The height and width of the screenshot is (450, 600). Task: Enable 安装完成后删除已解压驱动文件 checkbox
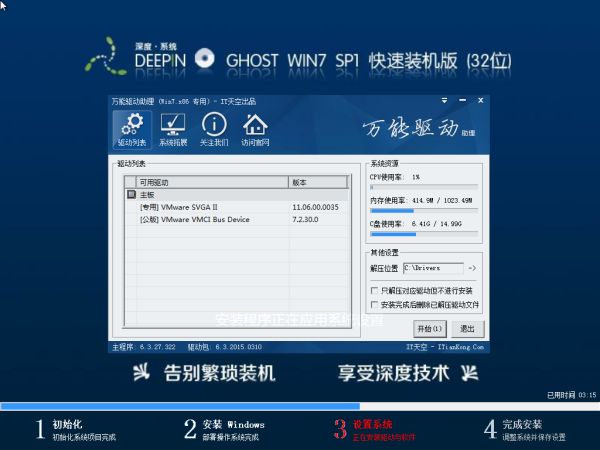coord(374,305)
